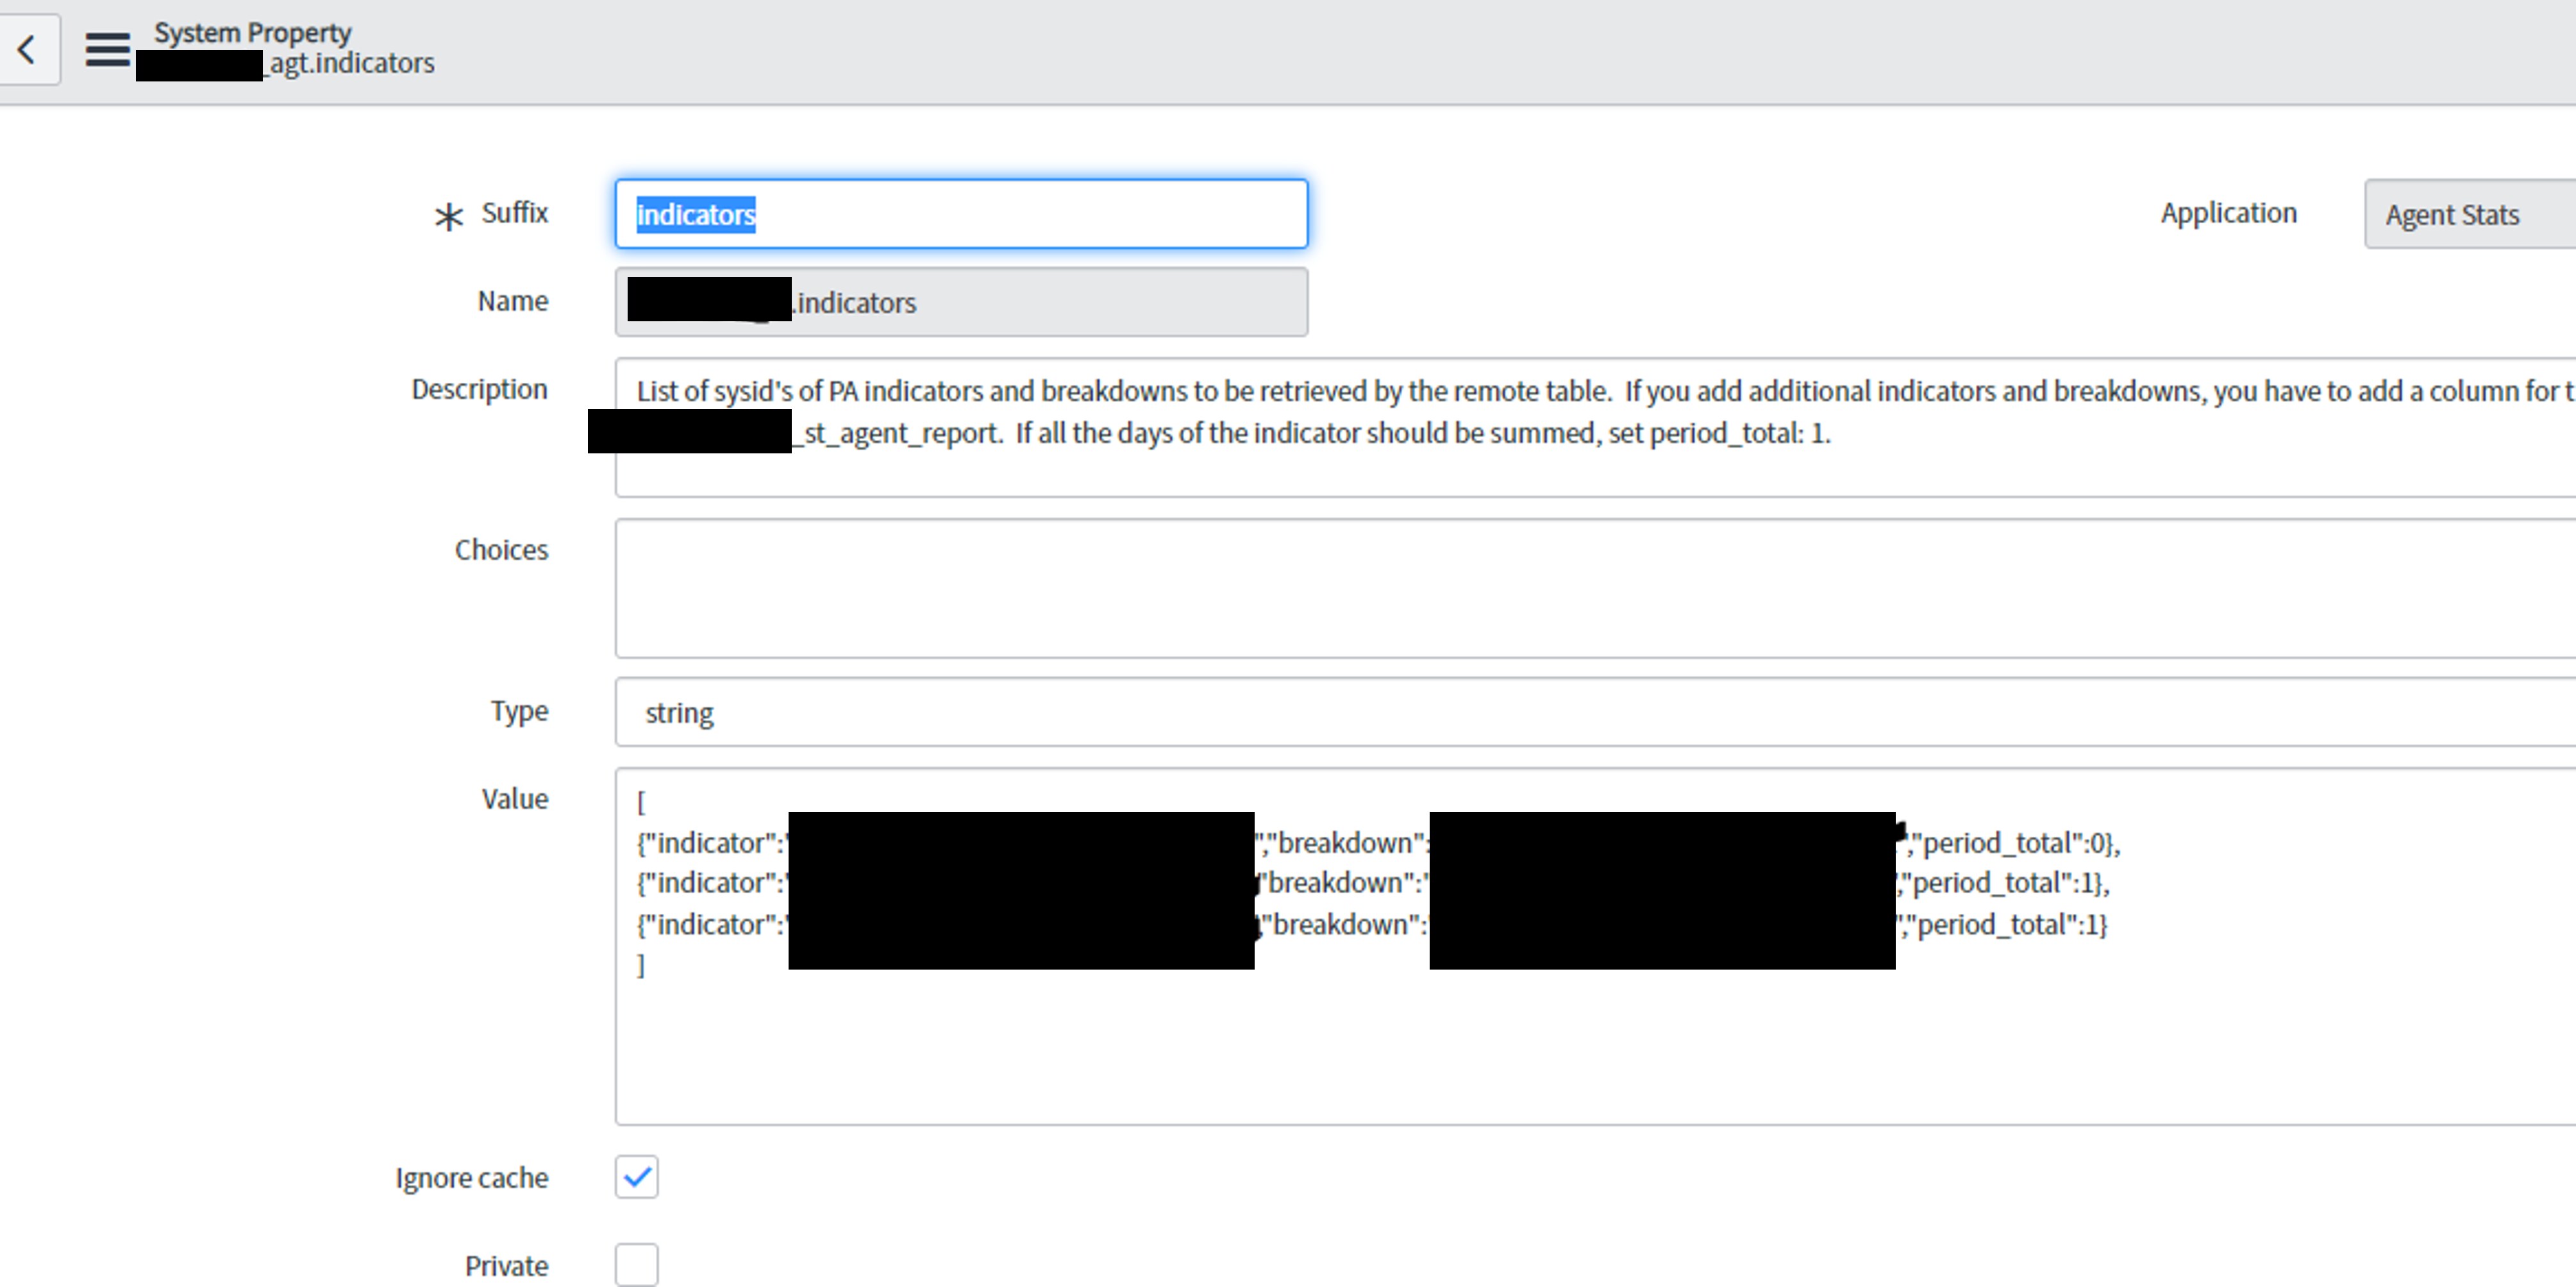Click the Choices field label
This screenshot has height=1287, width=2576.
pos(501,550)
